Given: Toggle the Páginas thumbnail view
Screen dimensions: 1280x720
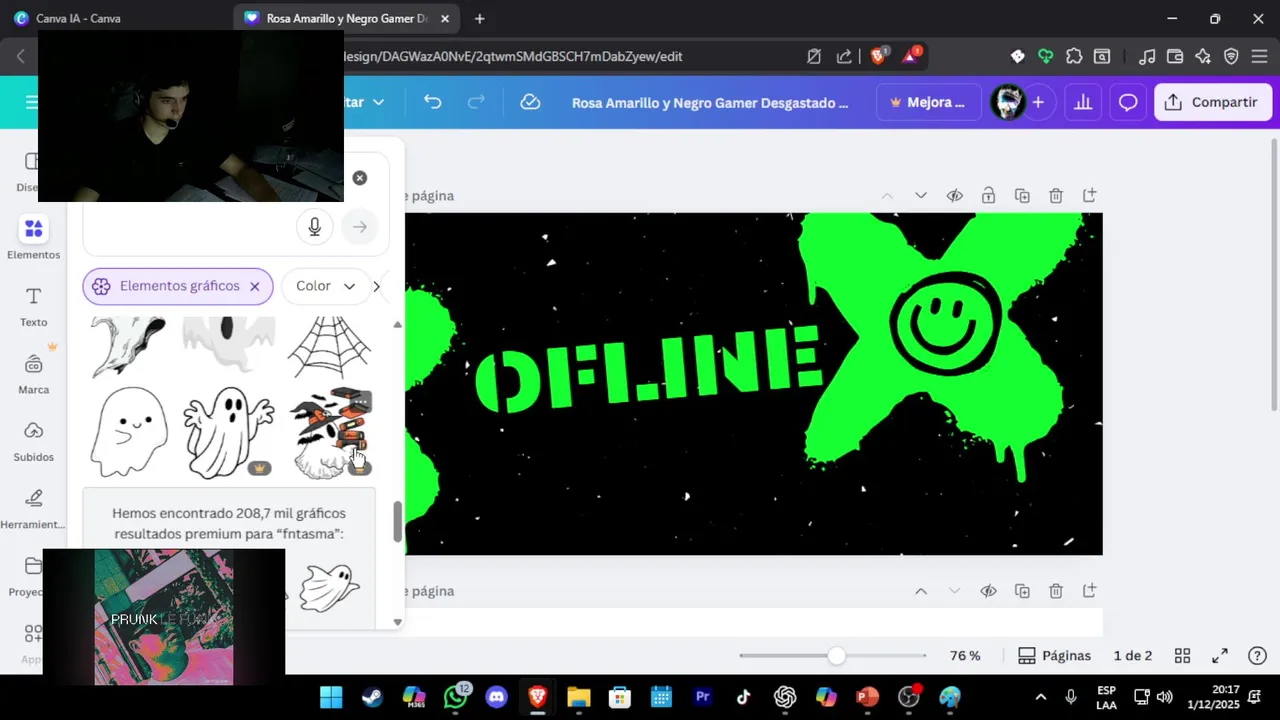Looking at the screenshot, I should [1054, 656].
